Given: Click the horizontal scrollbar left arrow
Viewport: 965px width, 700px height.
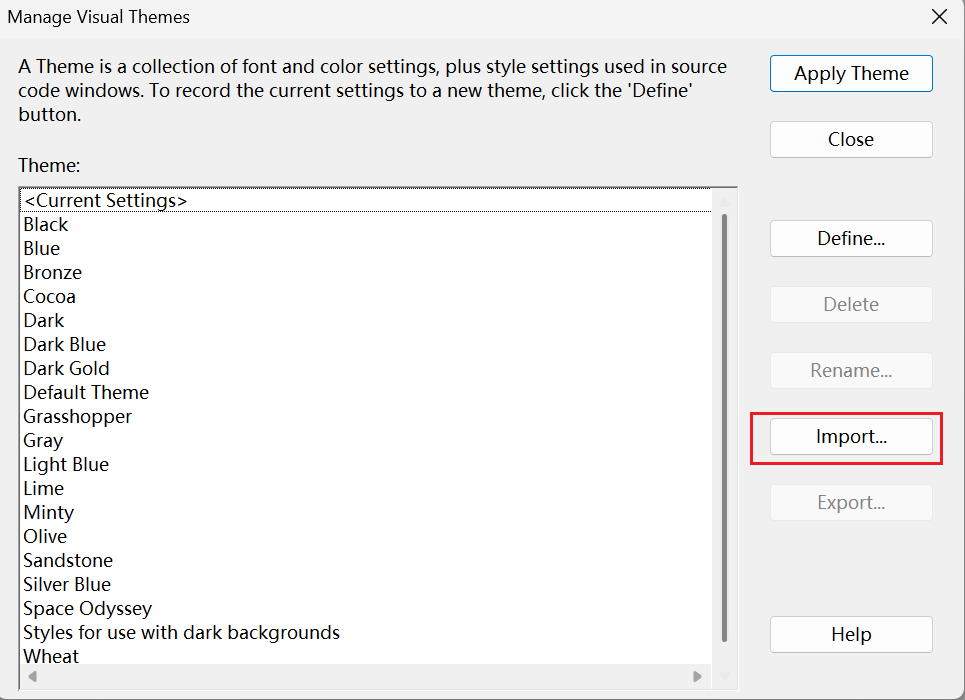Looking at the screenshot, I should (x=33, y=677).
